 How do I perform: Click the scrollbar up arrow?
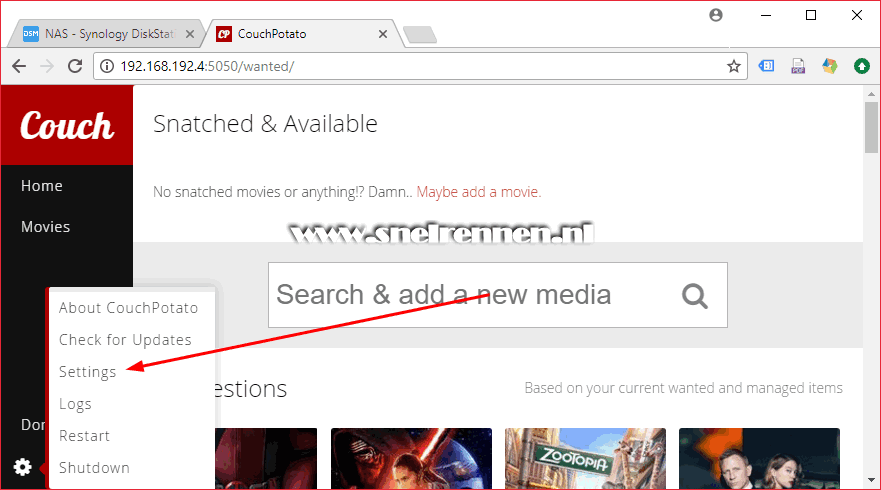(x=871, y=94)
